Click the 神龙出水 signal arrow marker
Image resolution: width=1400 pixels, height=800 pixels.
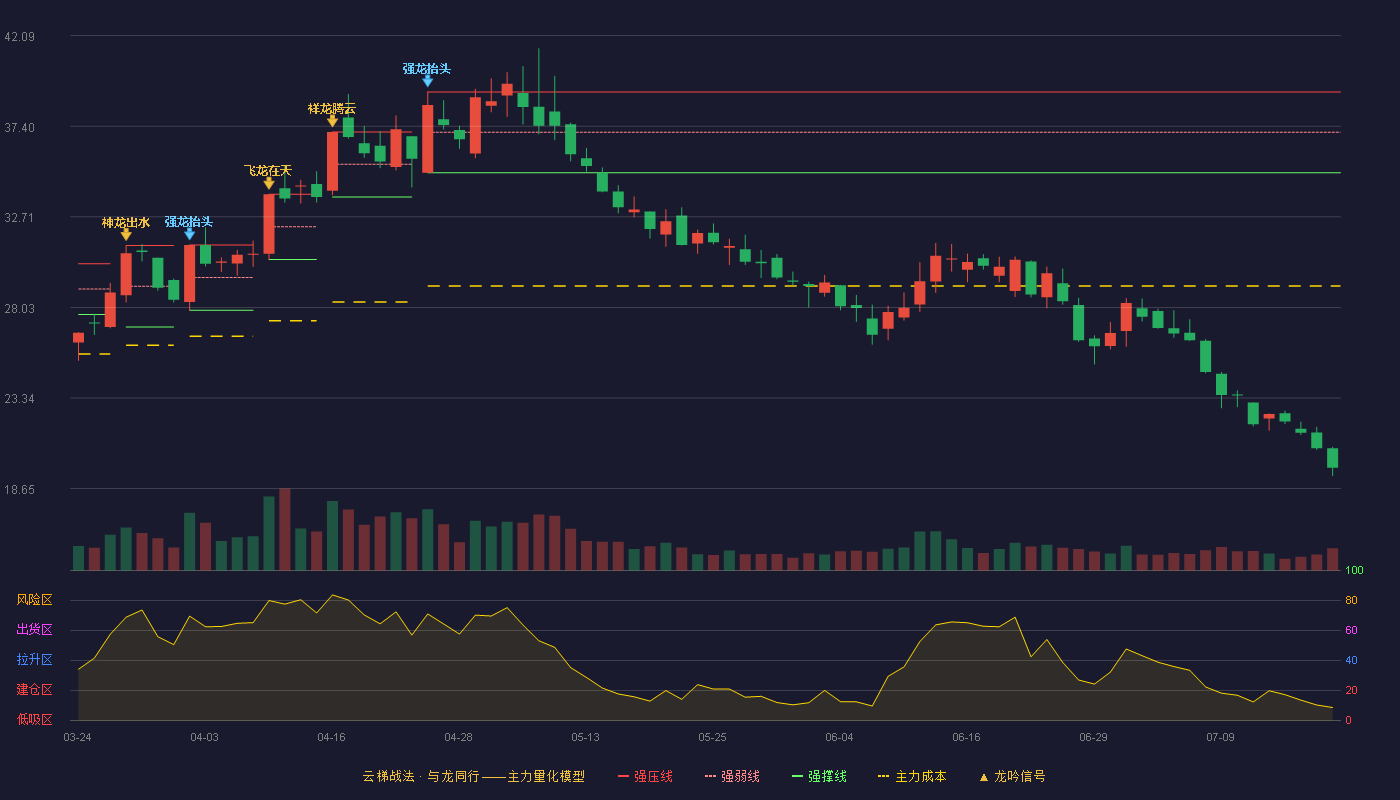(x=126, y=235)
